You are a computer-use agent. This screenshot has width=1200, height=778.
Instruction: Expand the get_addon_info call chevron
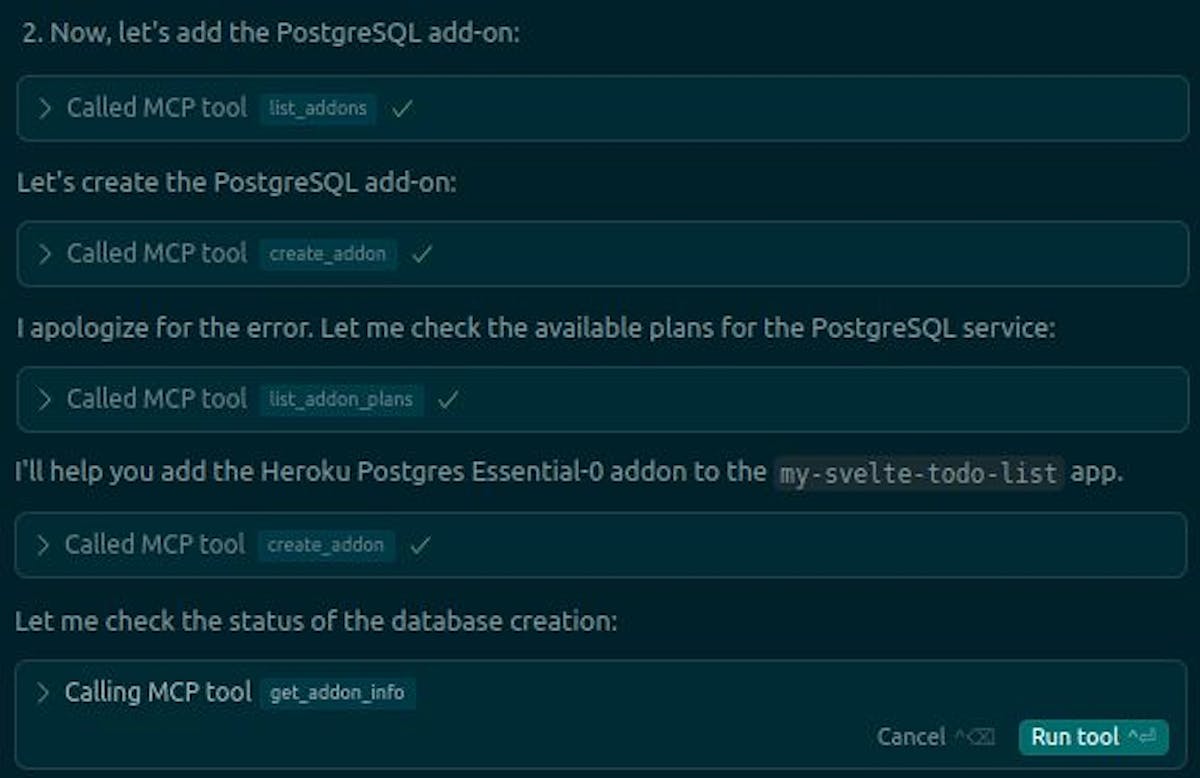click(x=43, y=692)
